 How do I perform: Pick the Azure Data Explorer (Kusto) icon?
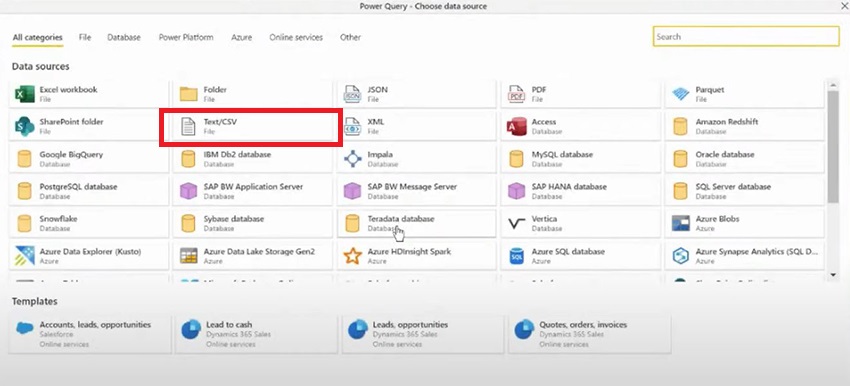(24, 256)
